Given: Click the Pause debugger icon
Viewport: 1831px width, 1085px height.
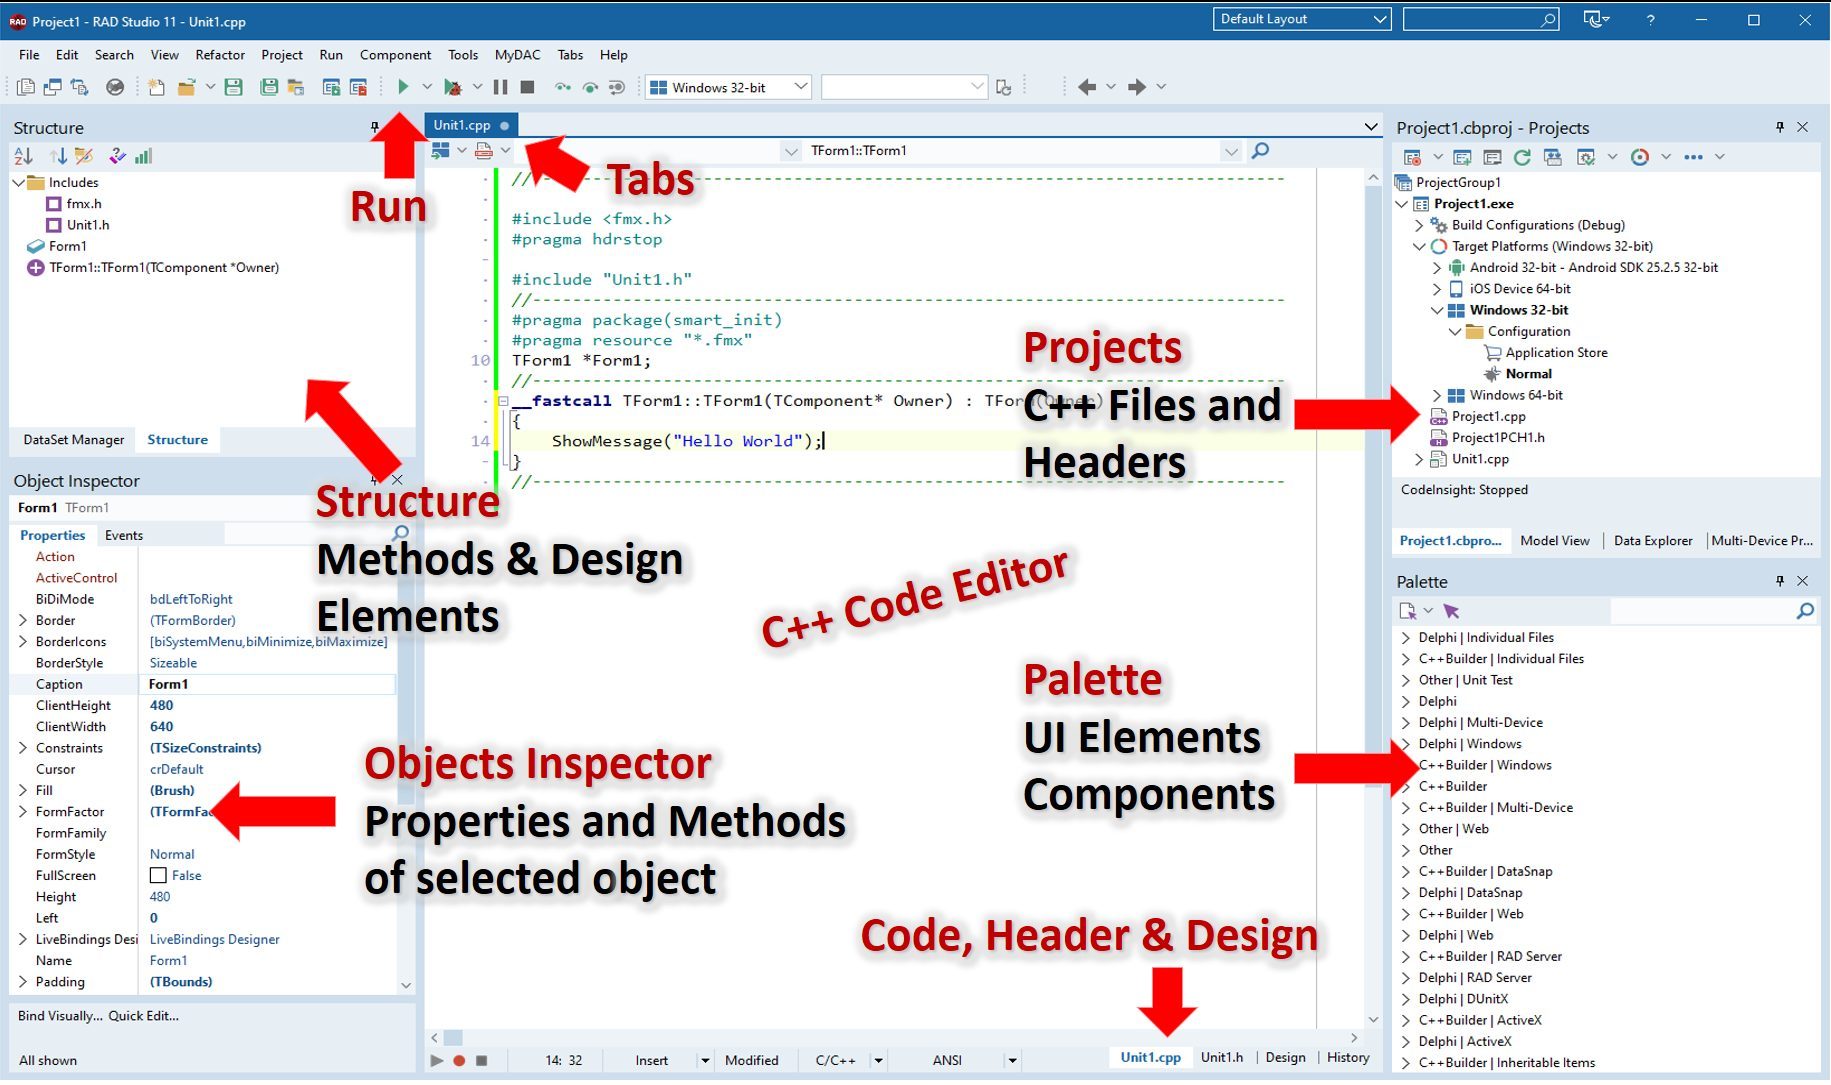Looking at the screenshot, I should [500, 87].
